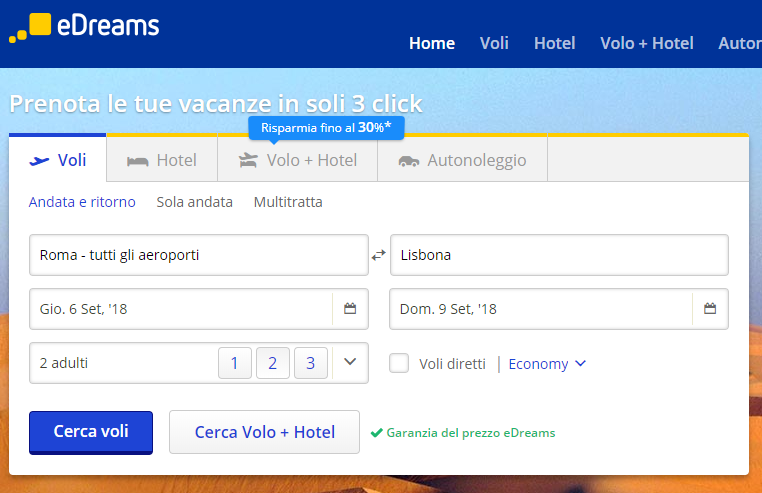762x493 pixels.
Task: Click the eDreams logo
Action: click(84, 27)
